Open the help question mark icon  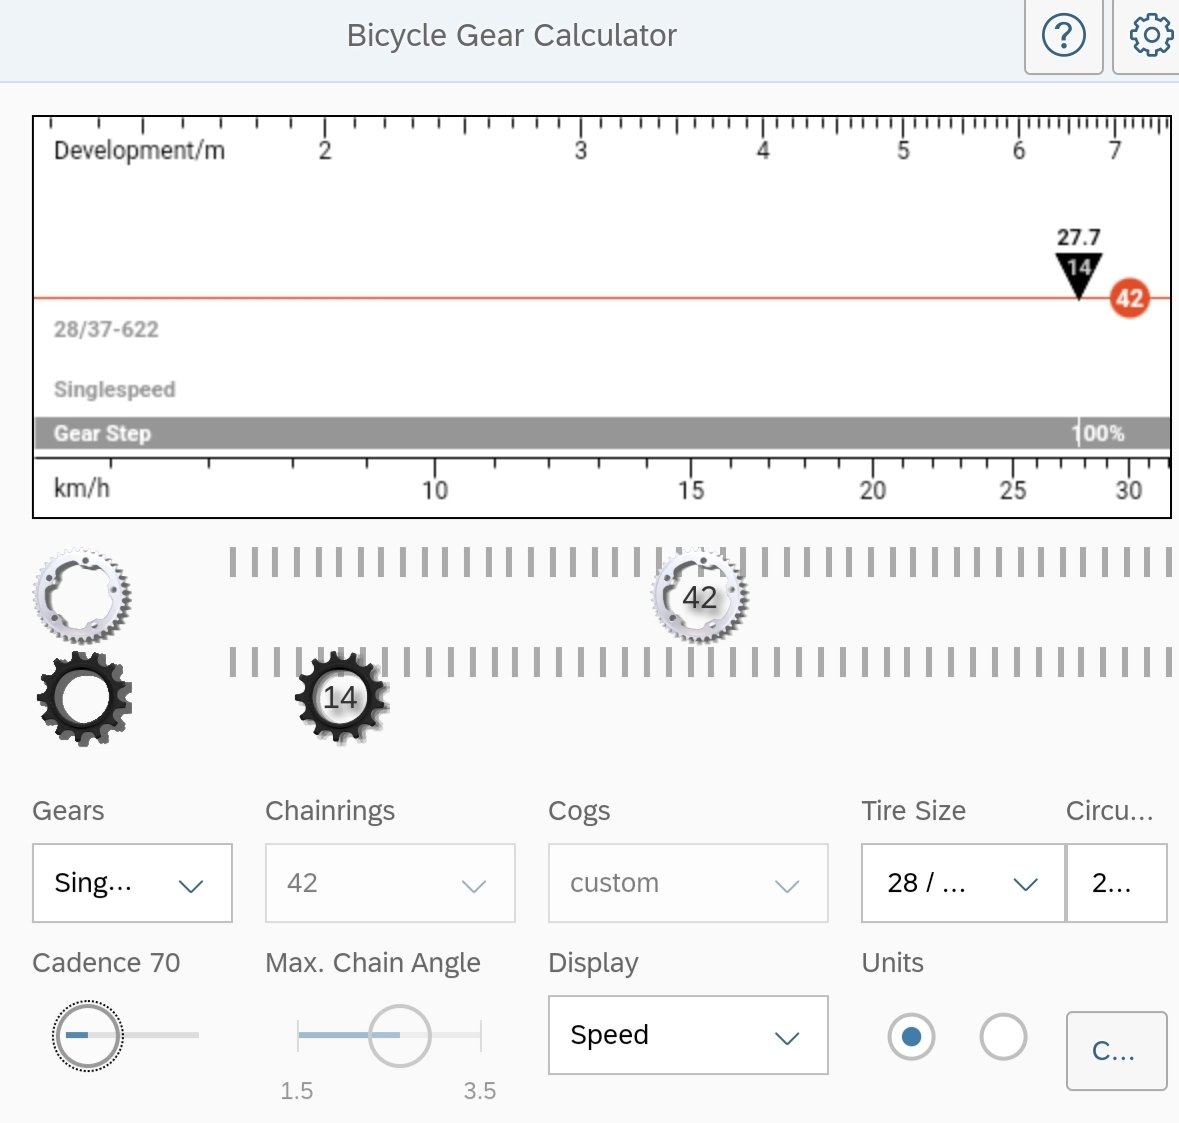[1063, 37]
